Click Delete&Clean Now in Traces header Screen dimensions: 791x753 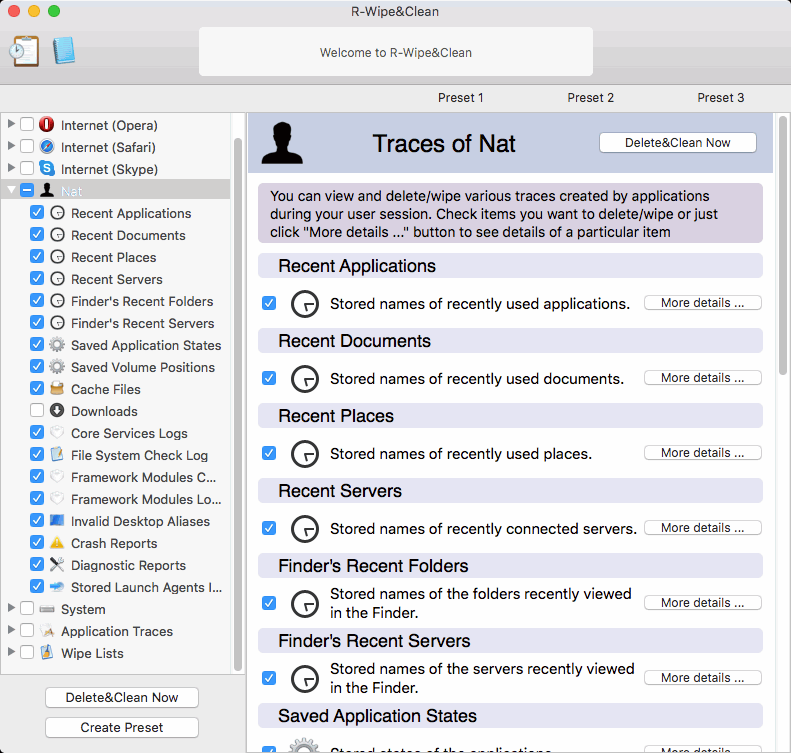pyautogui.click(x=677, y=143)
